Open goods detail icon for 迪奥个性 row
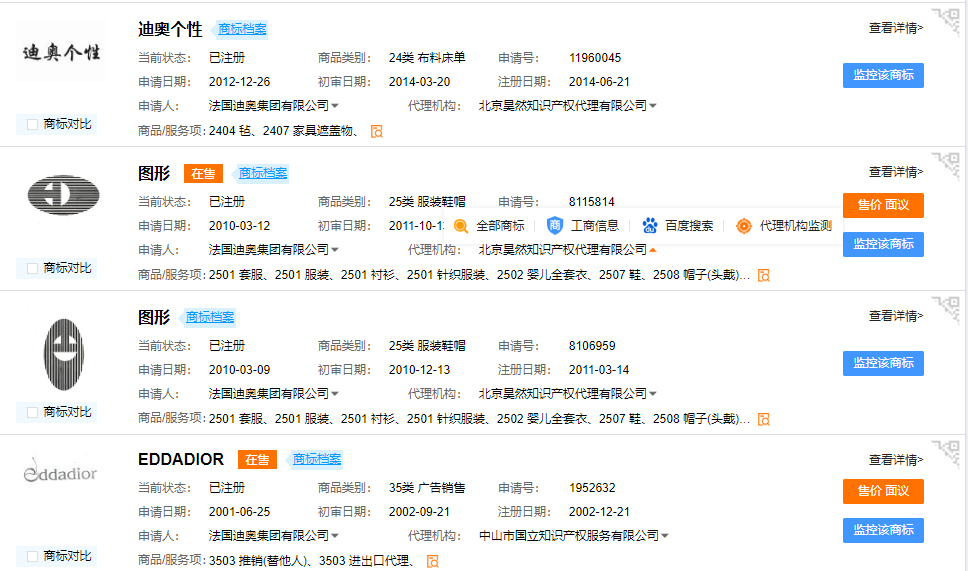The image size is (968, 571). point(377,131)
